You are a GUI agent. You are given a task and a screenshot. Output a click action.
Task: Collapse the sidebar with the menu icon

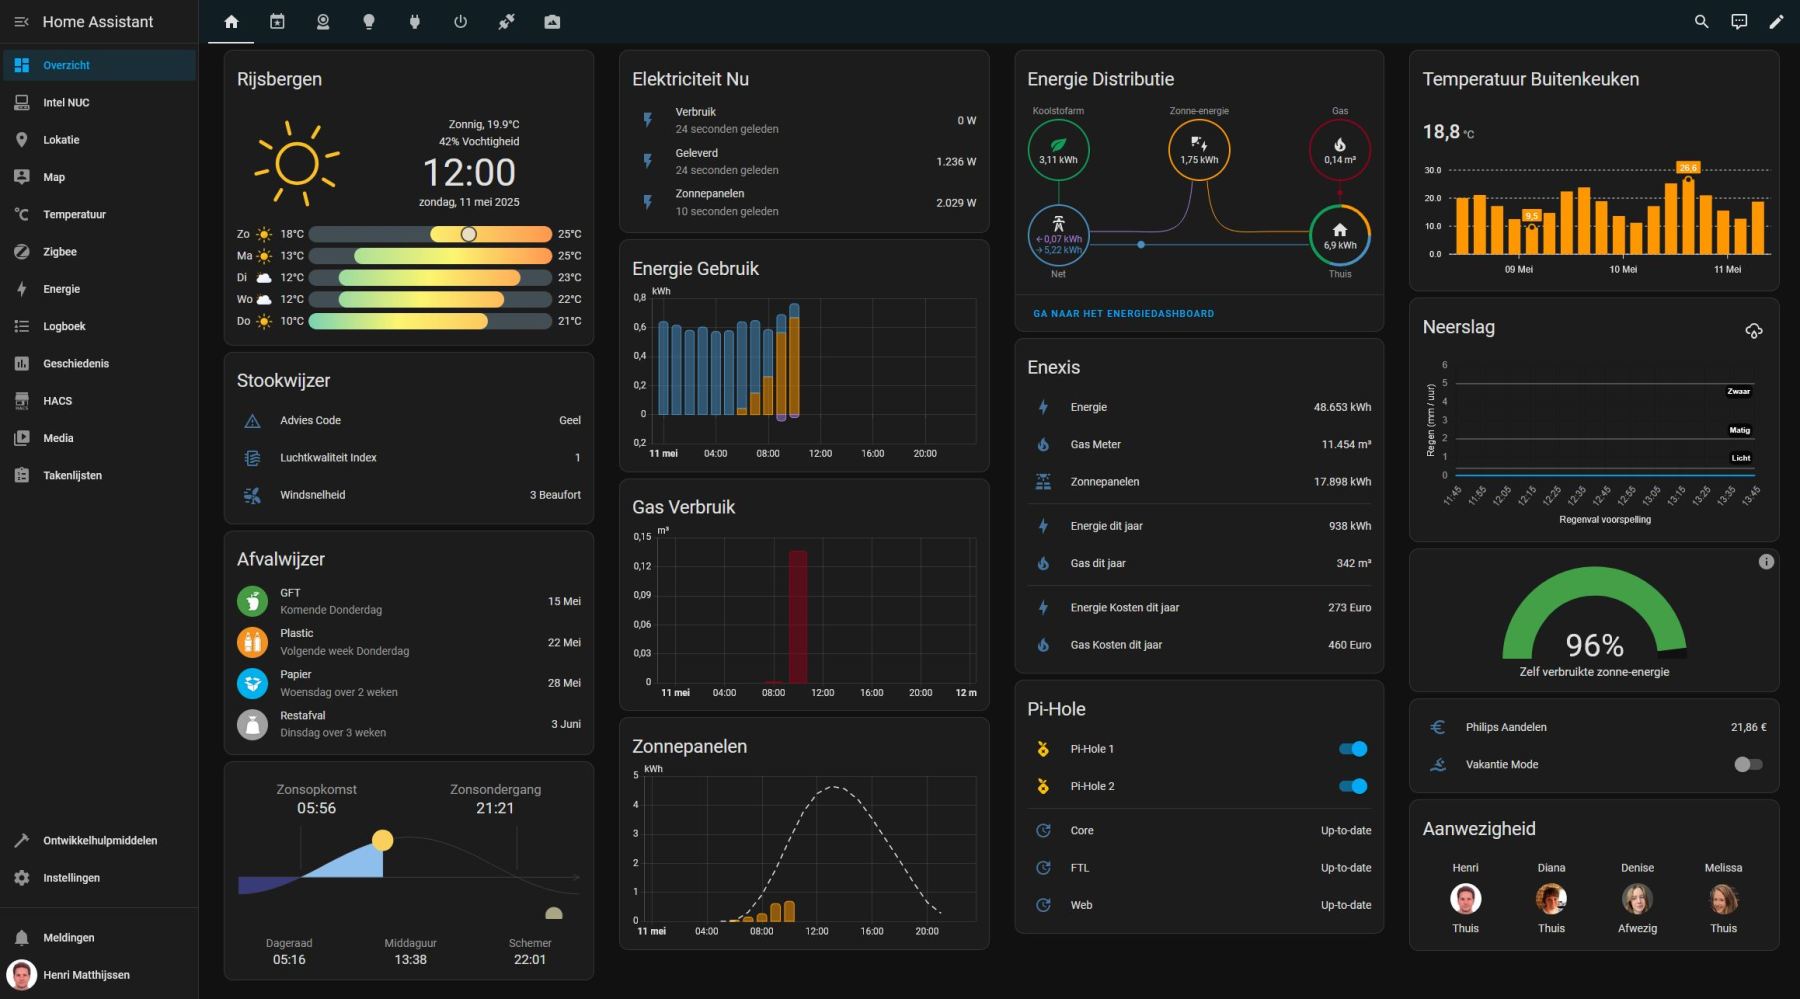21,22
